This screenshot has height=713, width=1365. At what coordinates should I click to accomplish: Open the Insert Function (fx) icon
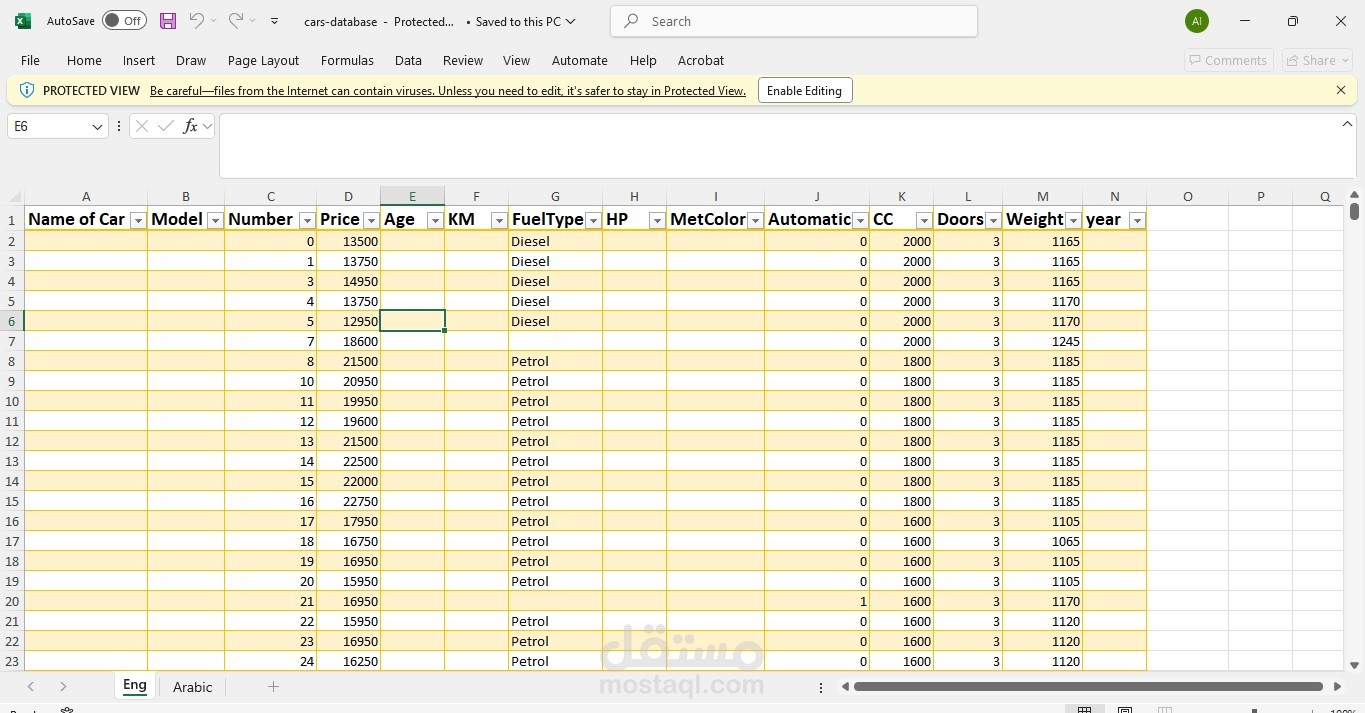coord(189,126)
